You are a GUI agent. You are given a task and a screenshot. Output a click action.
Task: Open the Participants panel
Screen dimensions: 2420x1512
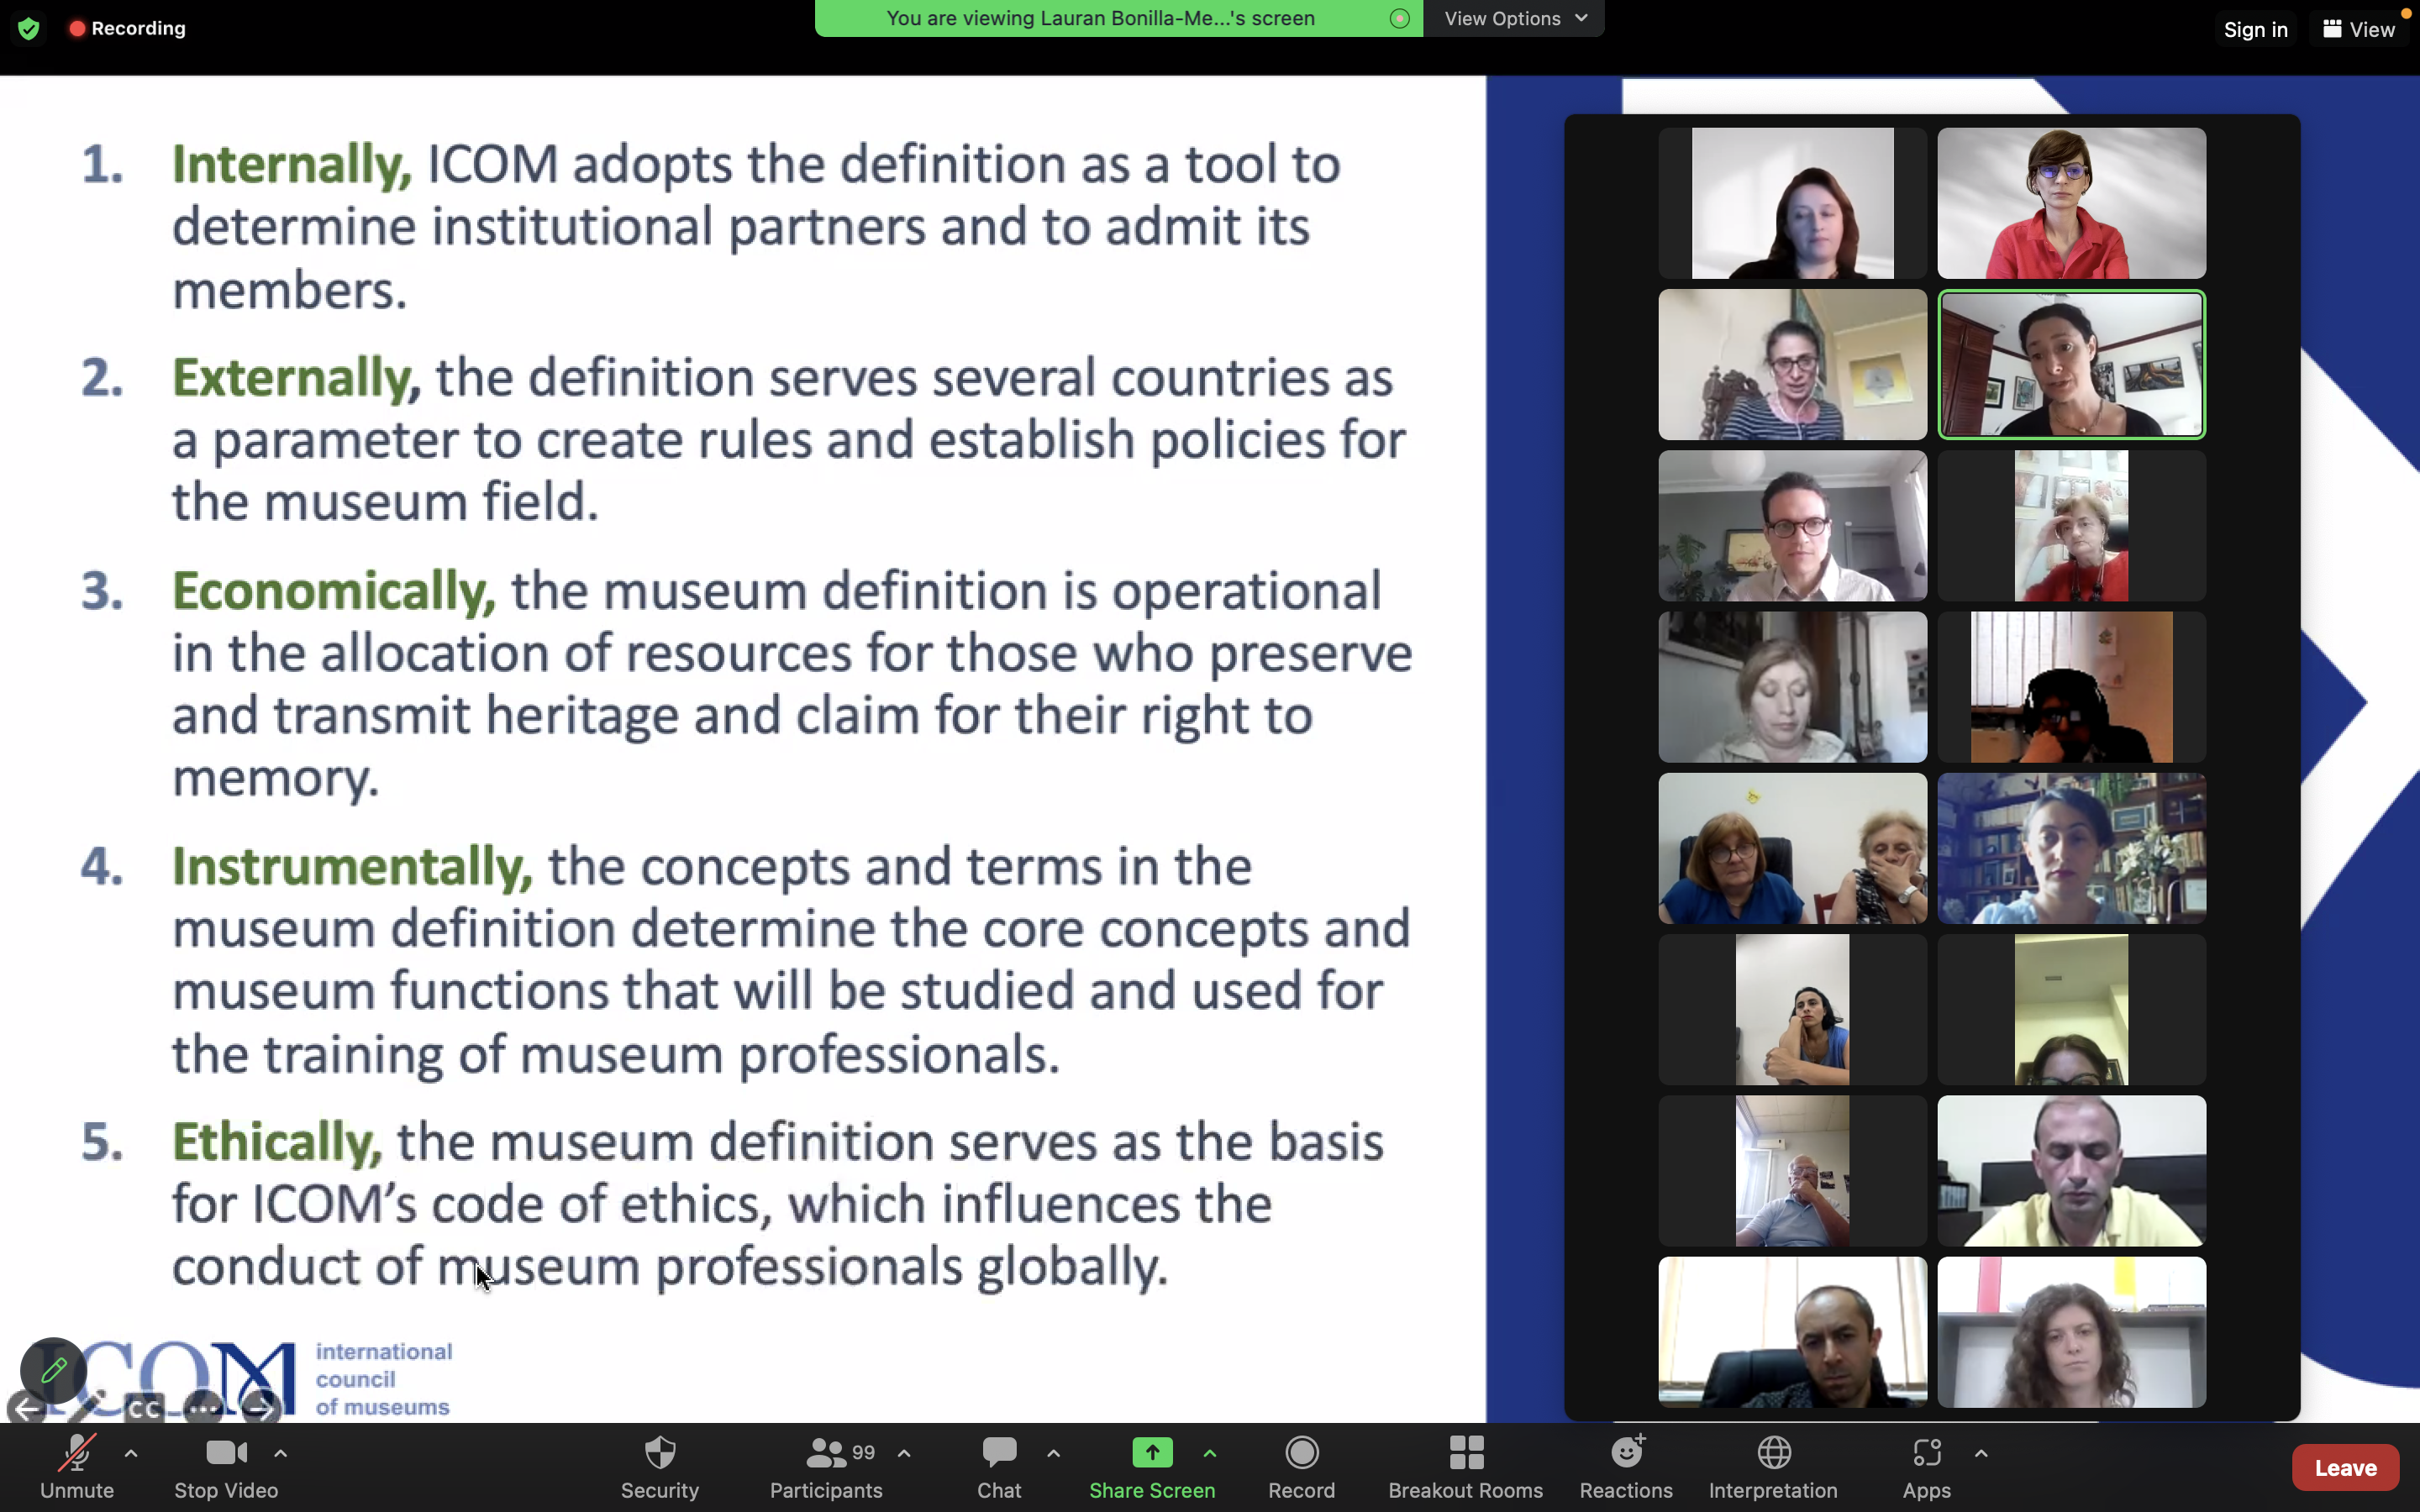point(826,1466)
